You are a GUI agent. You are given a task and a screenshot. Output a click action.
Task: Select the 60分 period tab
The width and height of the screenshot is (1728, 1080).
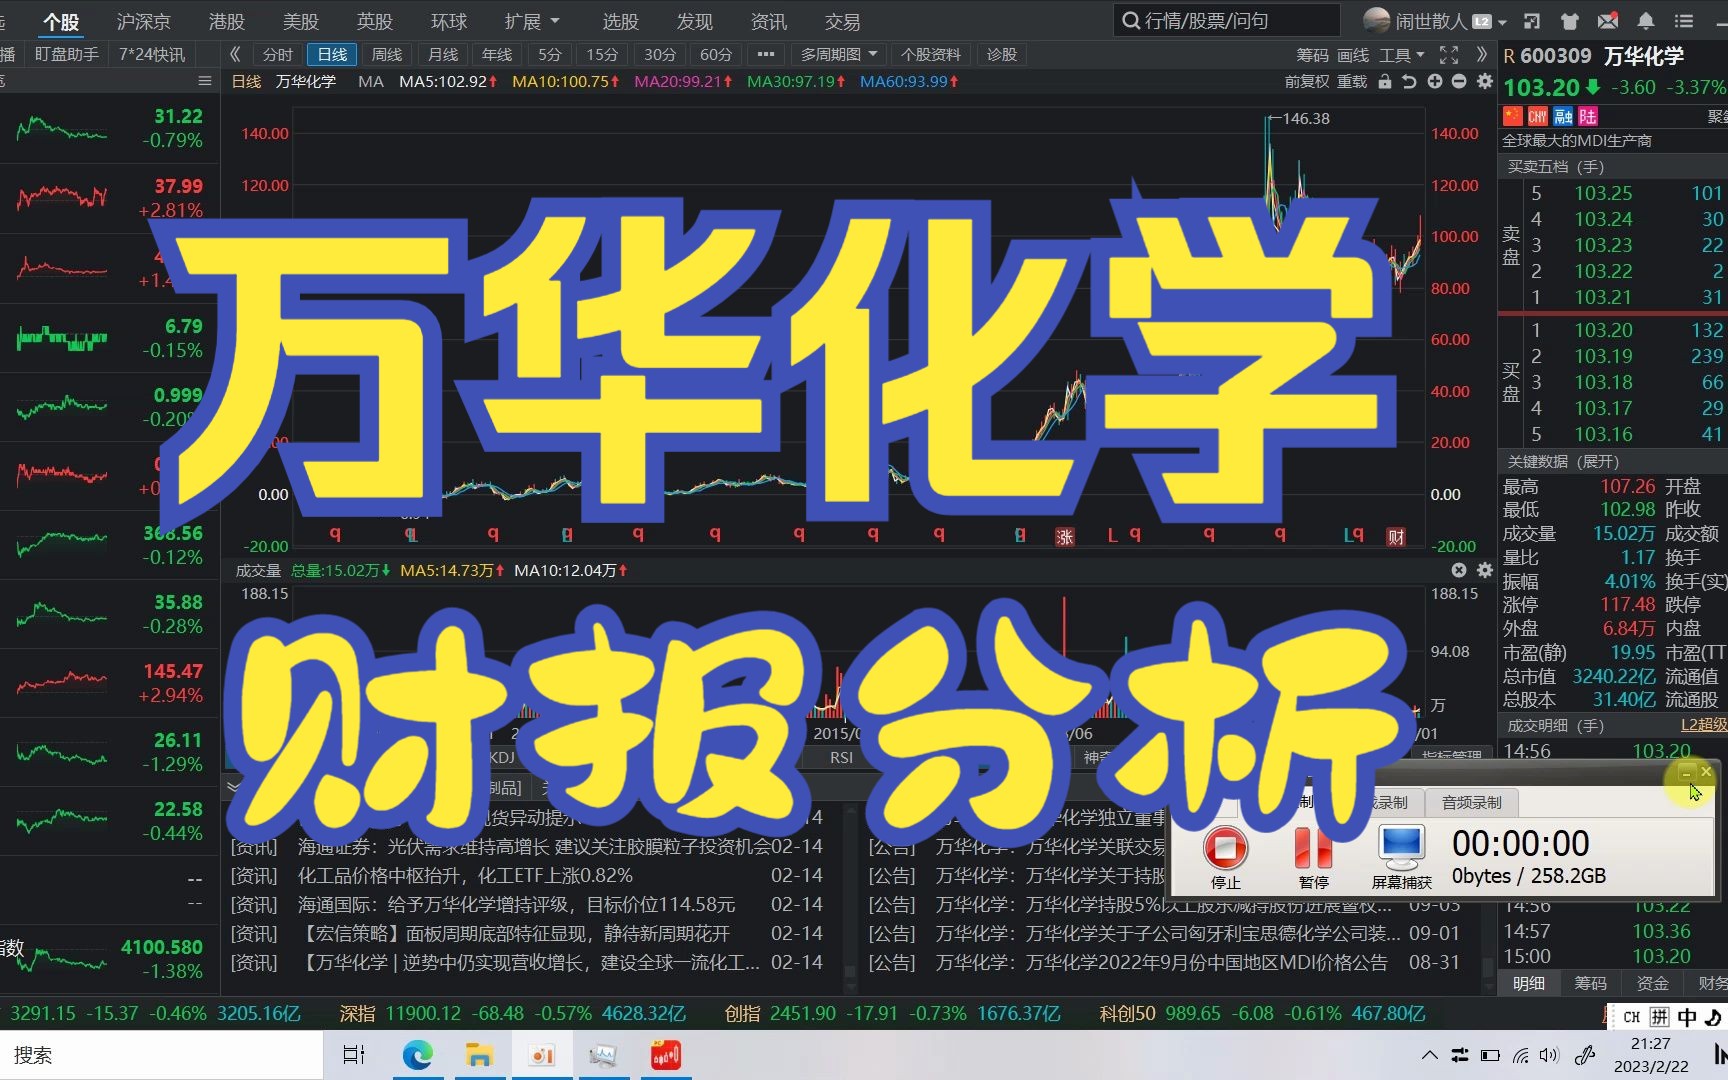[716, 55]
